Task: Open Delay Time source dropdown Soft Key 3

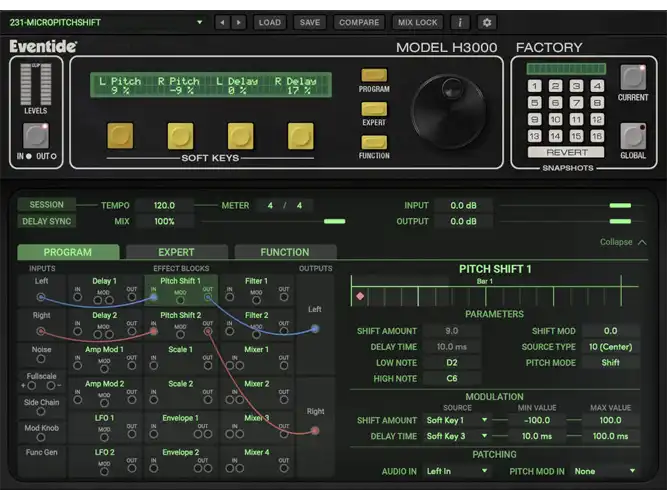Action: (x=457, y=436)
